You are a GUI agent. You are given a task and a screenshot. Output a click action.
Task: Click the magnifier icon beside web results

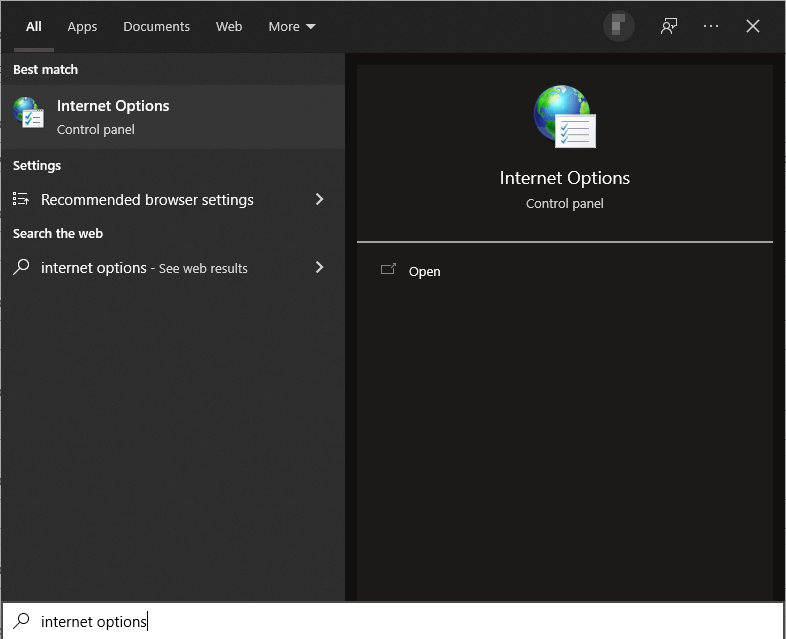tap(21, 267)
